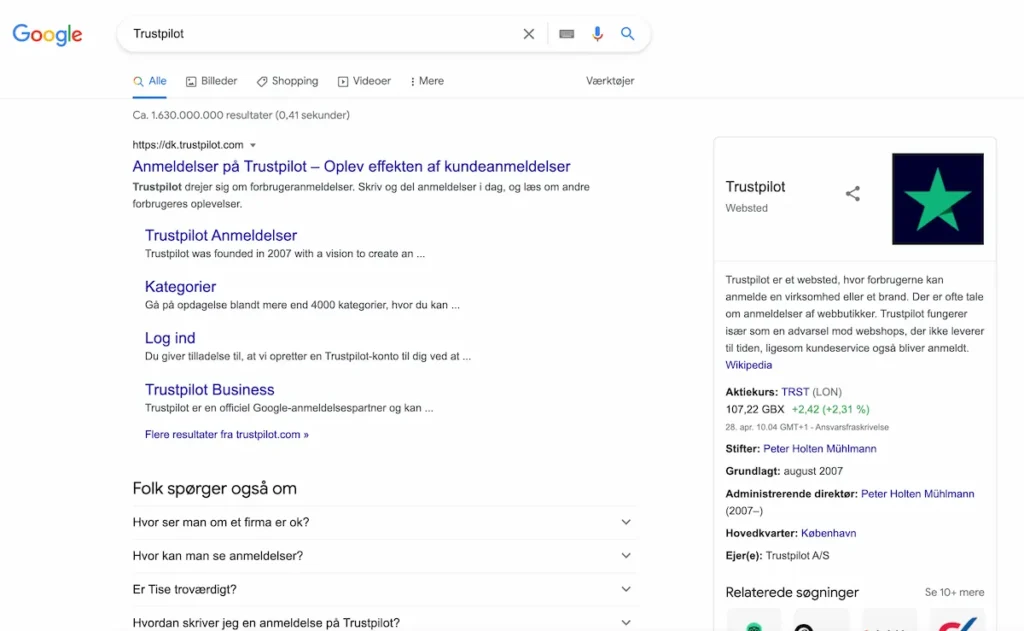The width and height of the screenshot is (1024, 631).
Task: Click the Trustpilot title in knowledge panel
Action: (755, 187)
